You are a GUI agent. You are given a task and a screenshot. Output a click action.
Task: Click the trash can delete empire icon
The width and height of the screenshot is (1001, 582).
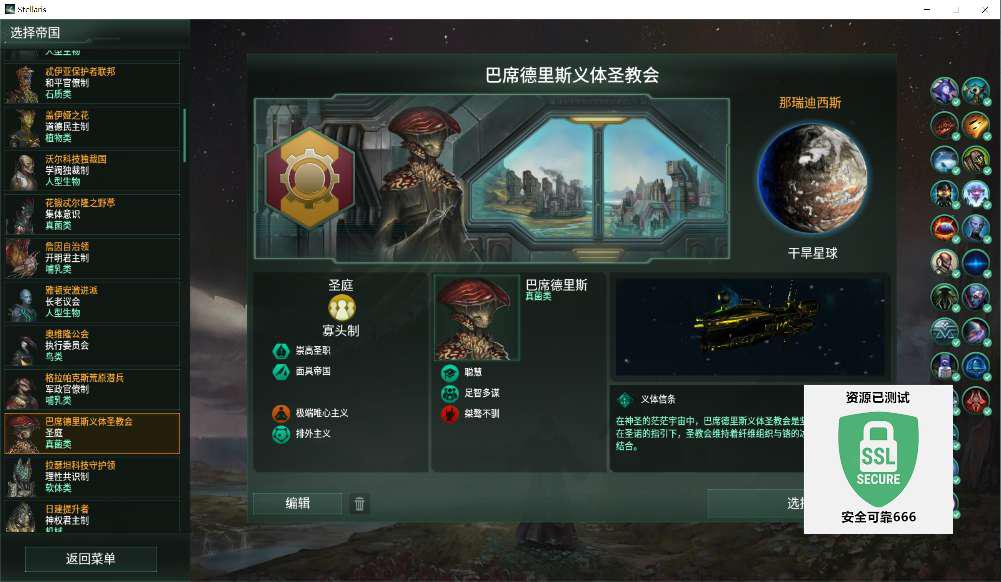pyautogui.click(x=359, y=504)
